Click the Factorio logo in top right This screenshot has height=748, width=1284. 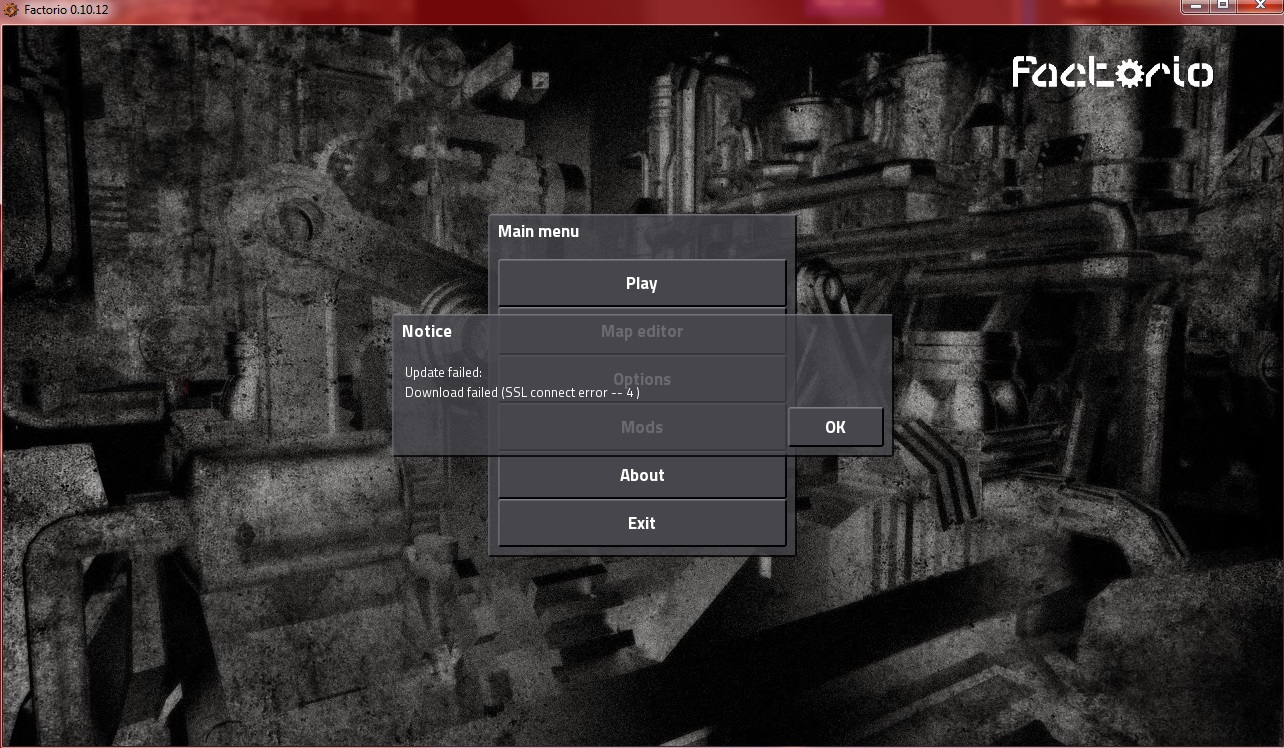pyautogui.click(x=1113, y=72)
